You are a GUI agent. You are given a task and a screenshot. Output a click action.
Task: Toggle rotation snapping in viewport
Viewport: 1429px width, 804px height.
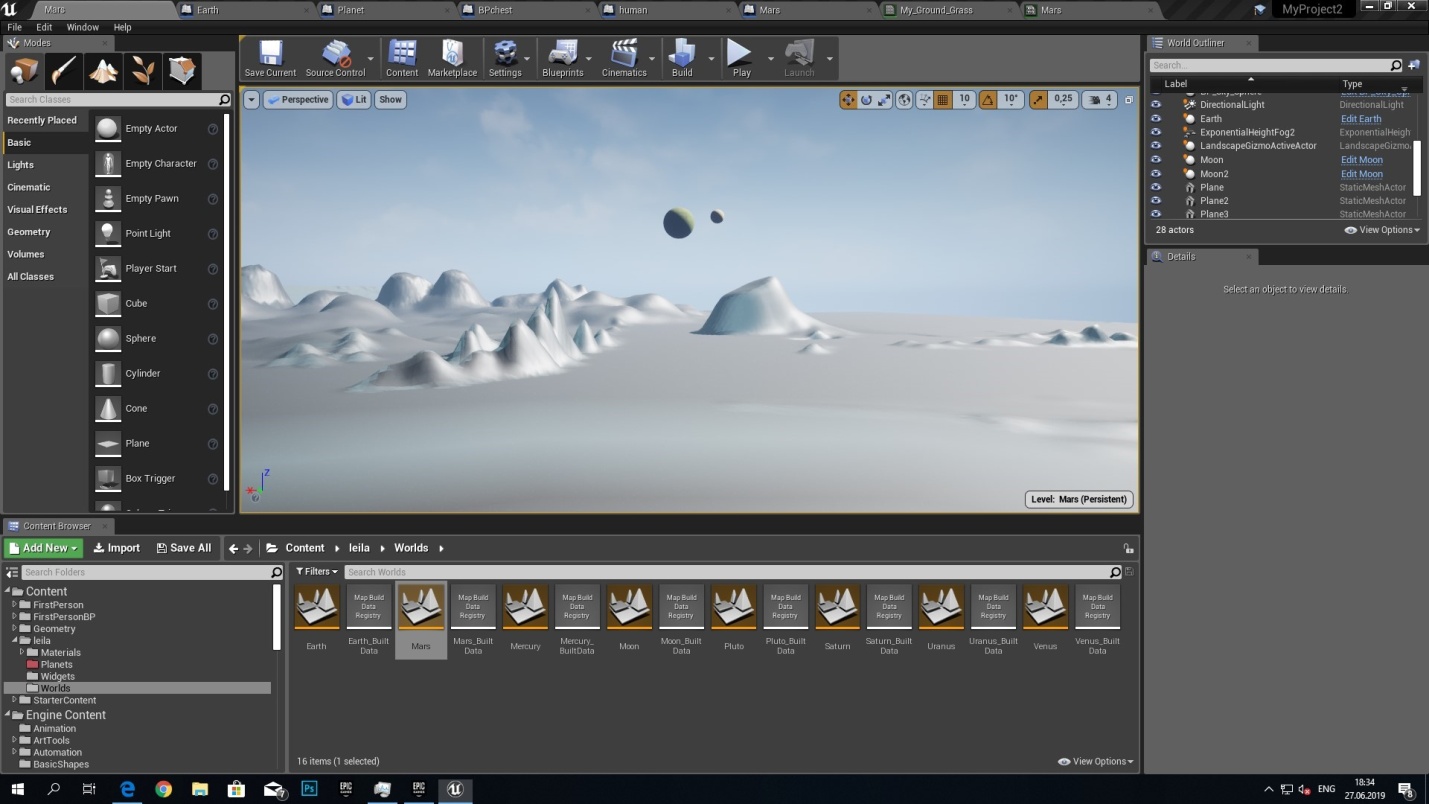(x=988, y=100)
